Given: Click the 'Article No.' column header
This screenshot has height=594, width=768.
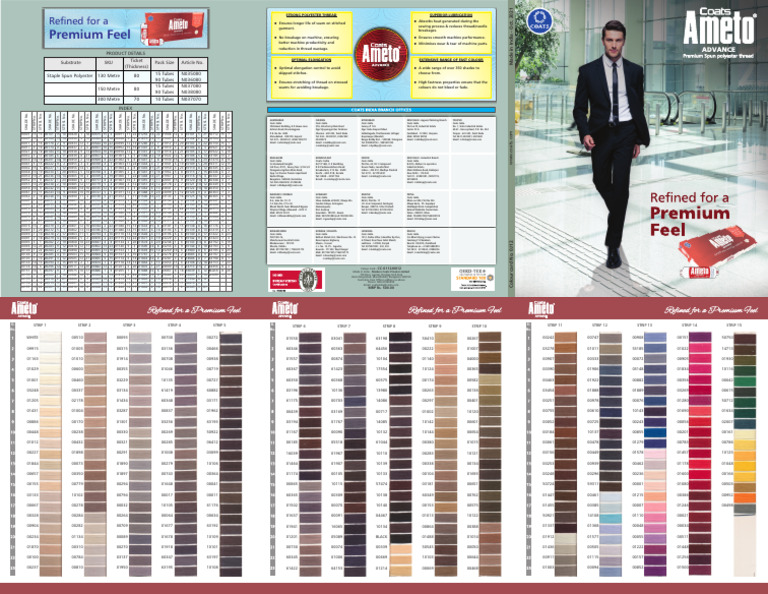Looking at the screenshot, I should [x=192, y=63].
